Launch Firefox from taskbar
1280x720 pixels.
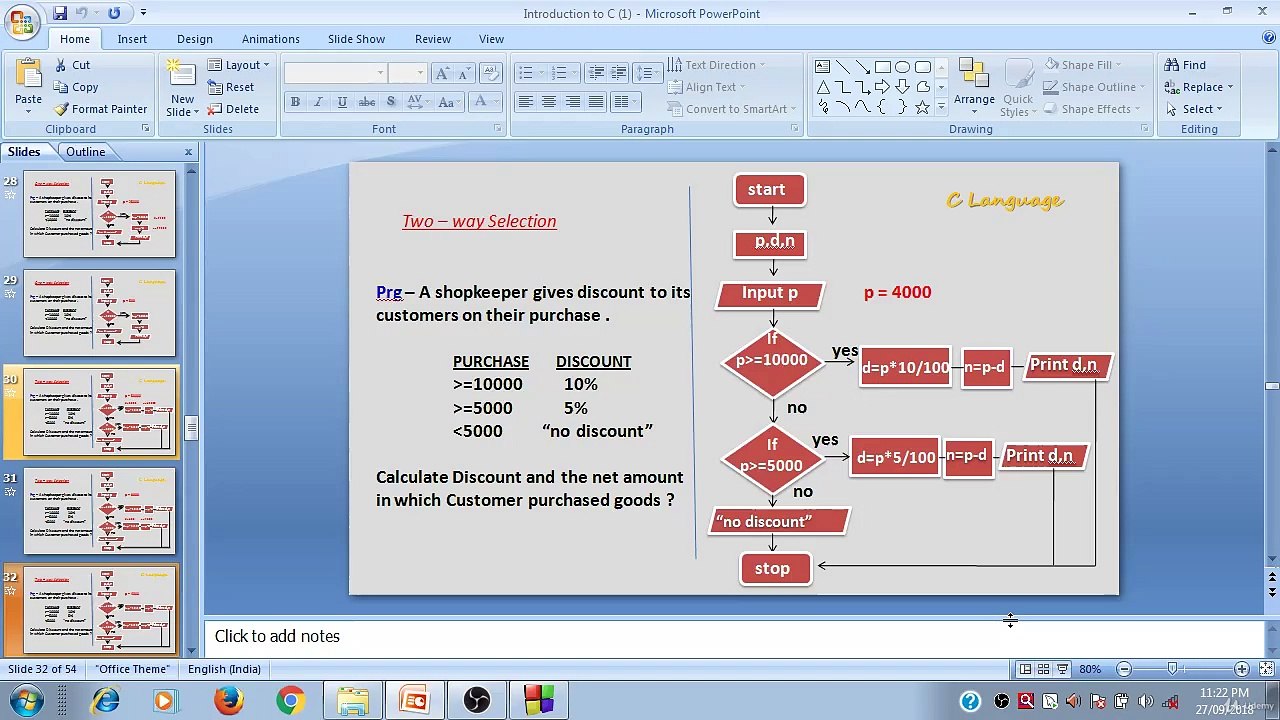tap(228, 701)
